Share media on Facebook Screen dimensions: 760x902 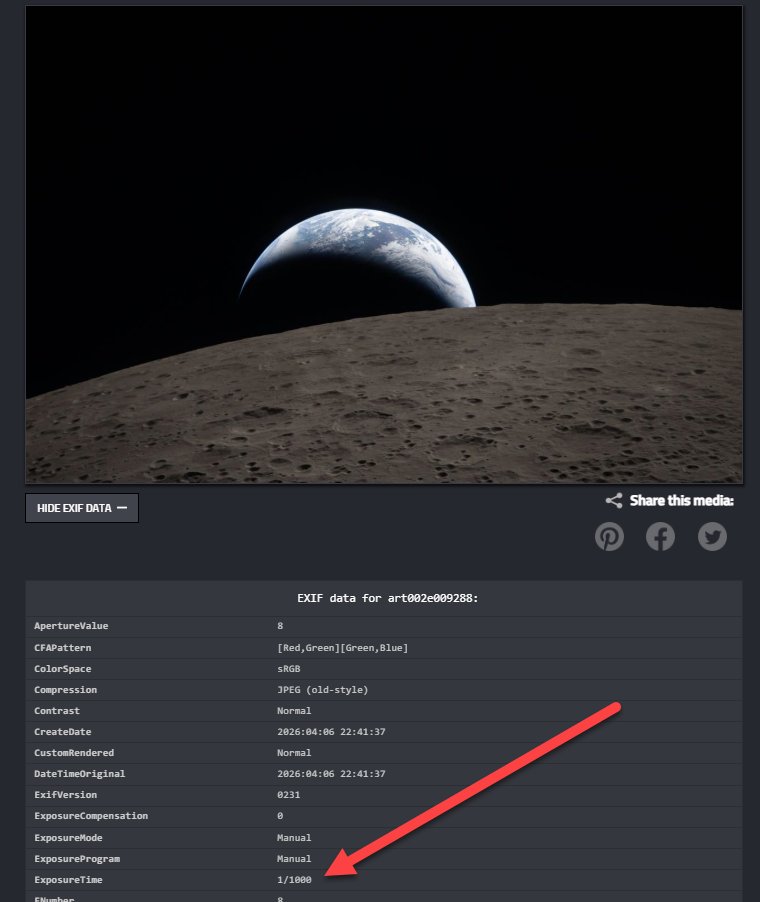click(x=660, y=537)
